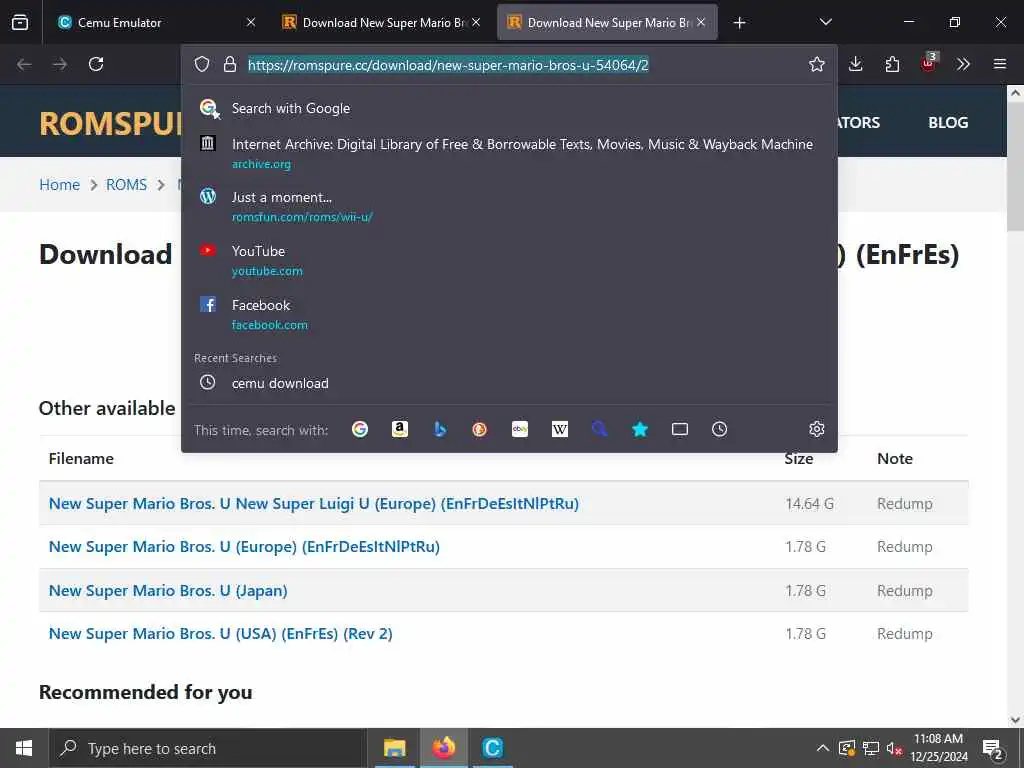Open the ROMSPURE site logo

[x=110, y=123]
